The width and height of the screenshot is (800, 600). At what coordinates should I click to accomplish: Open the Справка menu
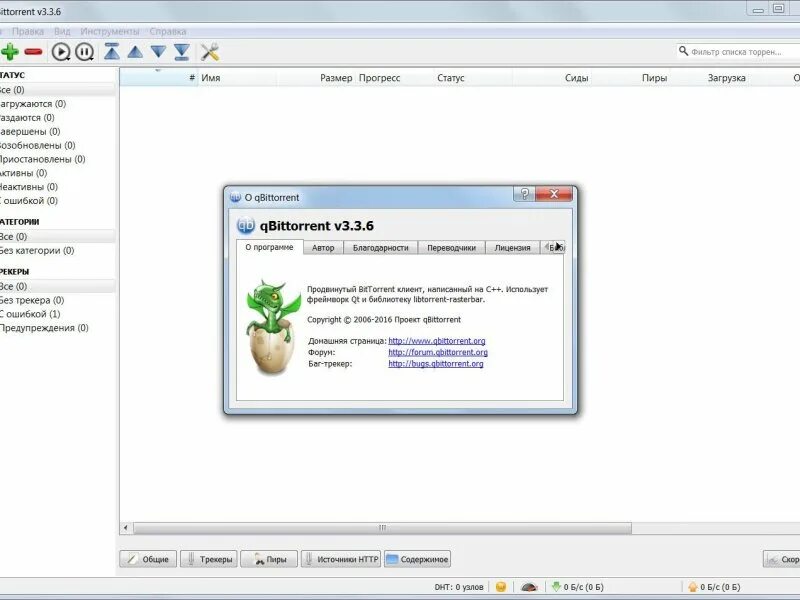pos(168,31)
